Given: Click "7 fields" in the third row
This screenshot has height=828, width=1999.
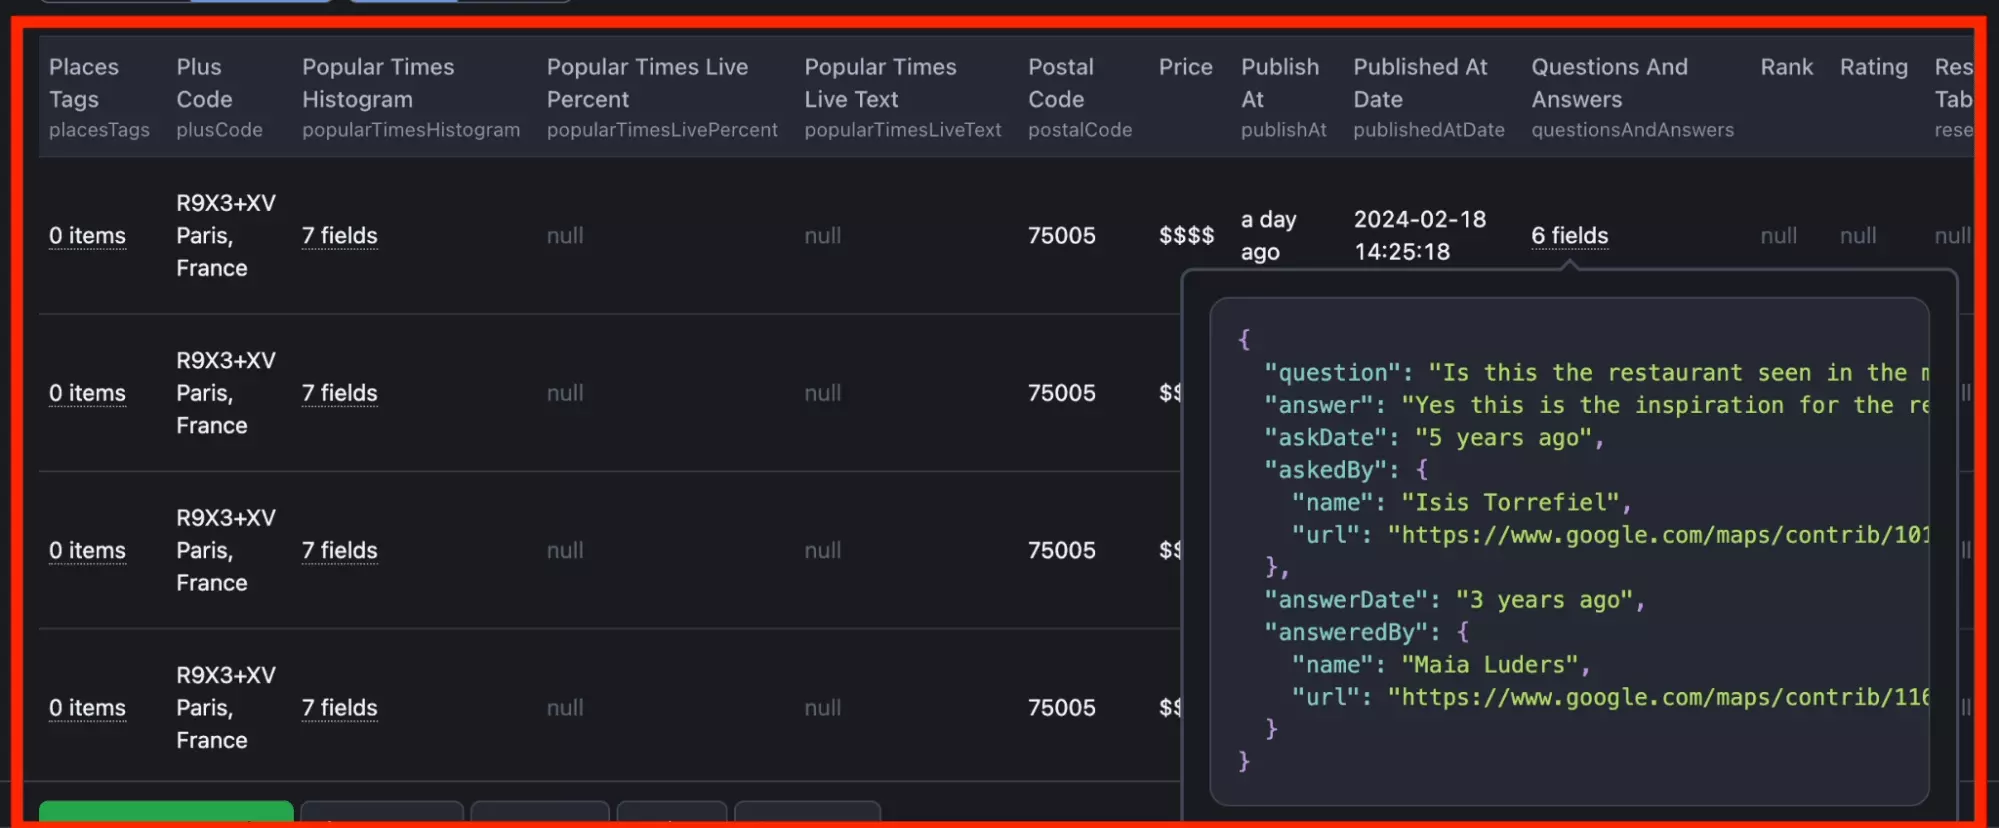Looking at the screenshot, I should 339,551.
